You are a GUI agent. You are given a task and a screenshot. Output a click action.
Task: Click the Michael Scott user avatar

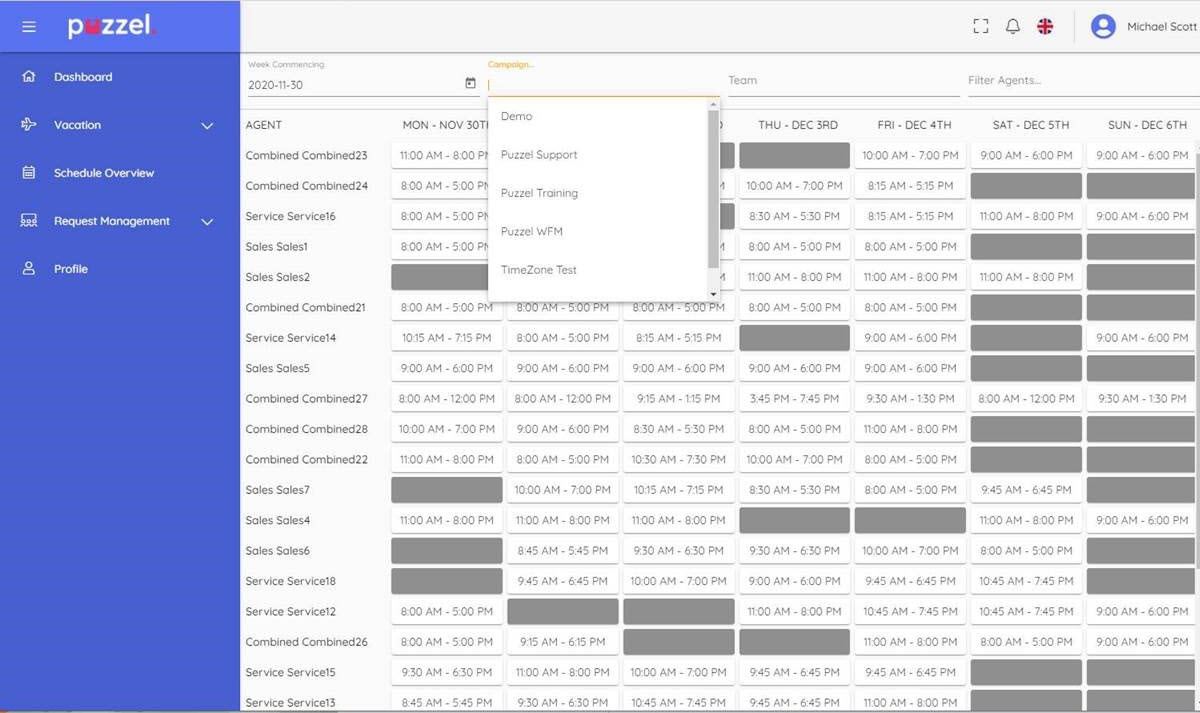(1103, 27)
